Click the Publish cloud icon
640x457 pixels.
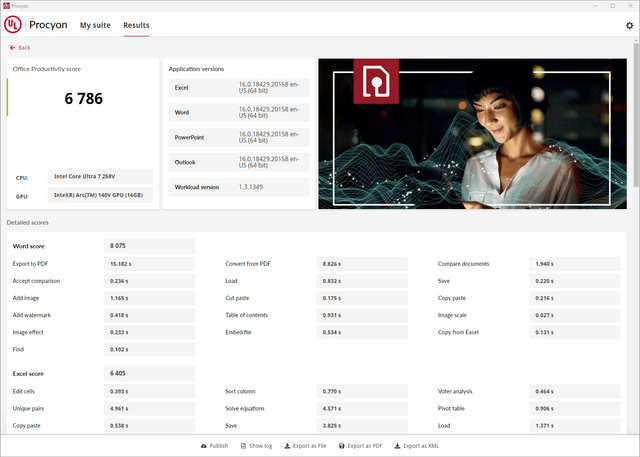point(204,446)
